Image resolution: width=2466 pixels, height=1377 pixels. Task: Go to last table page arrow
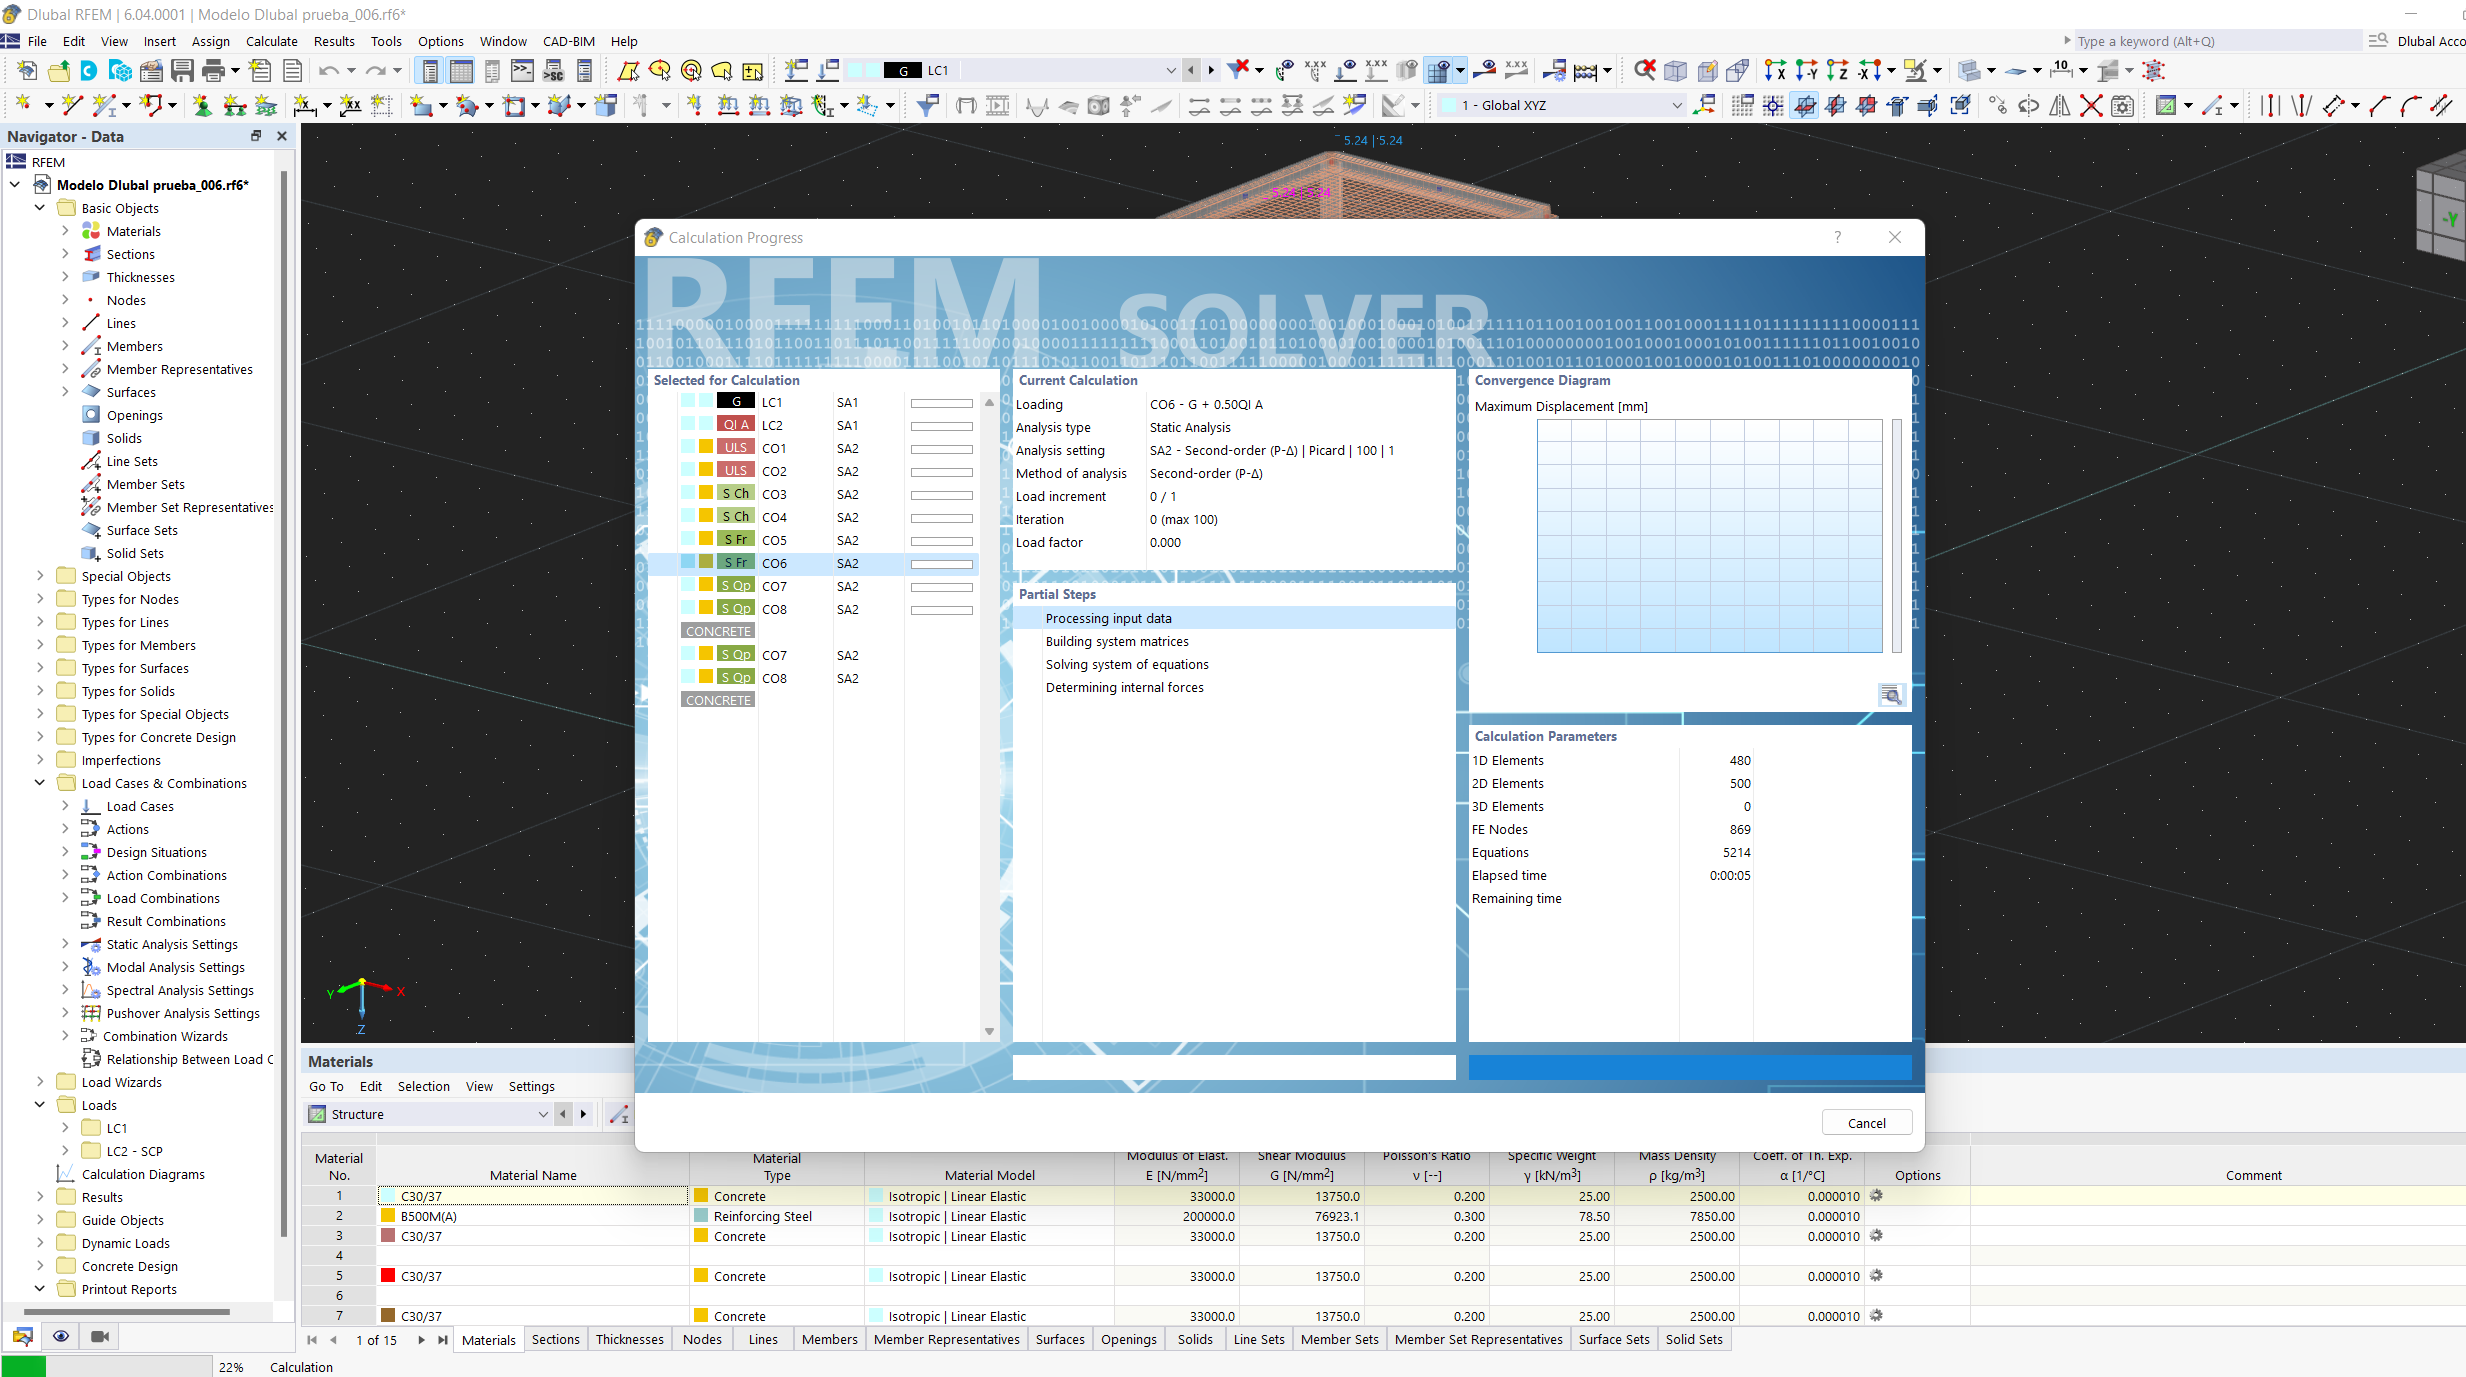click(442, 1340)
